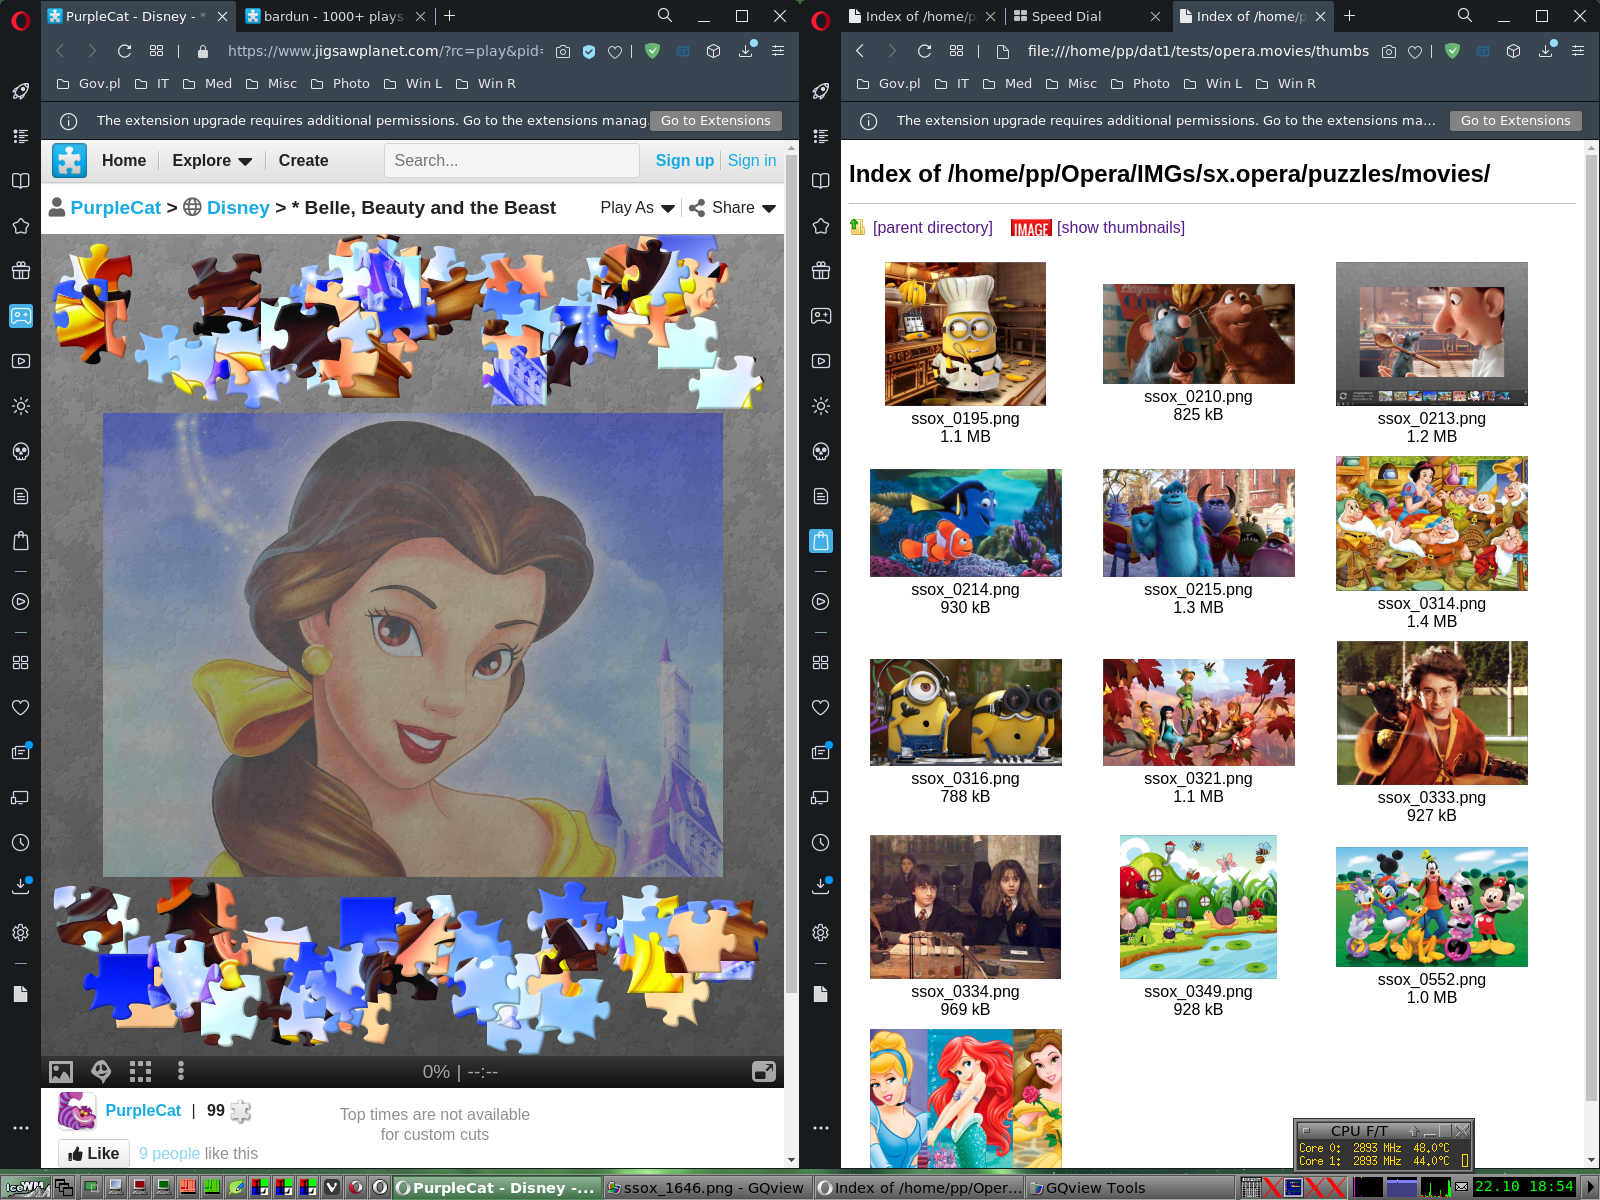Open Easy Setup in the right window toolbar
The height and width of the screenshot is (1200, 1600).
tap(1578, 51)
